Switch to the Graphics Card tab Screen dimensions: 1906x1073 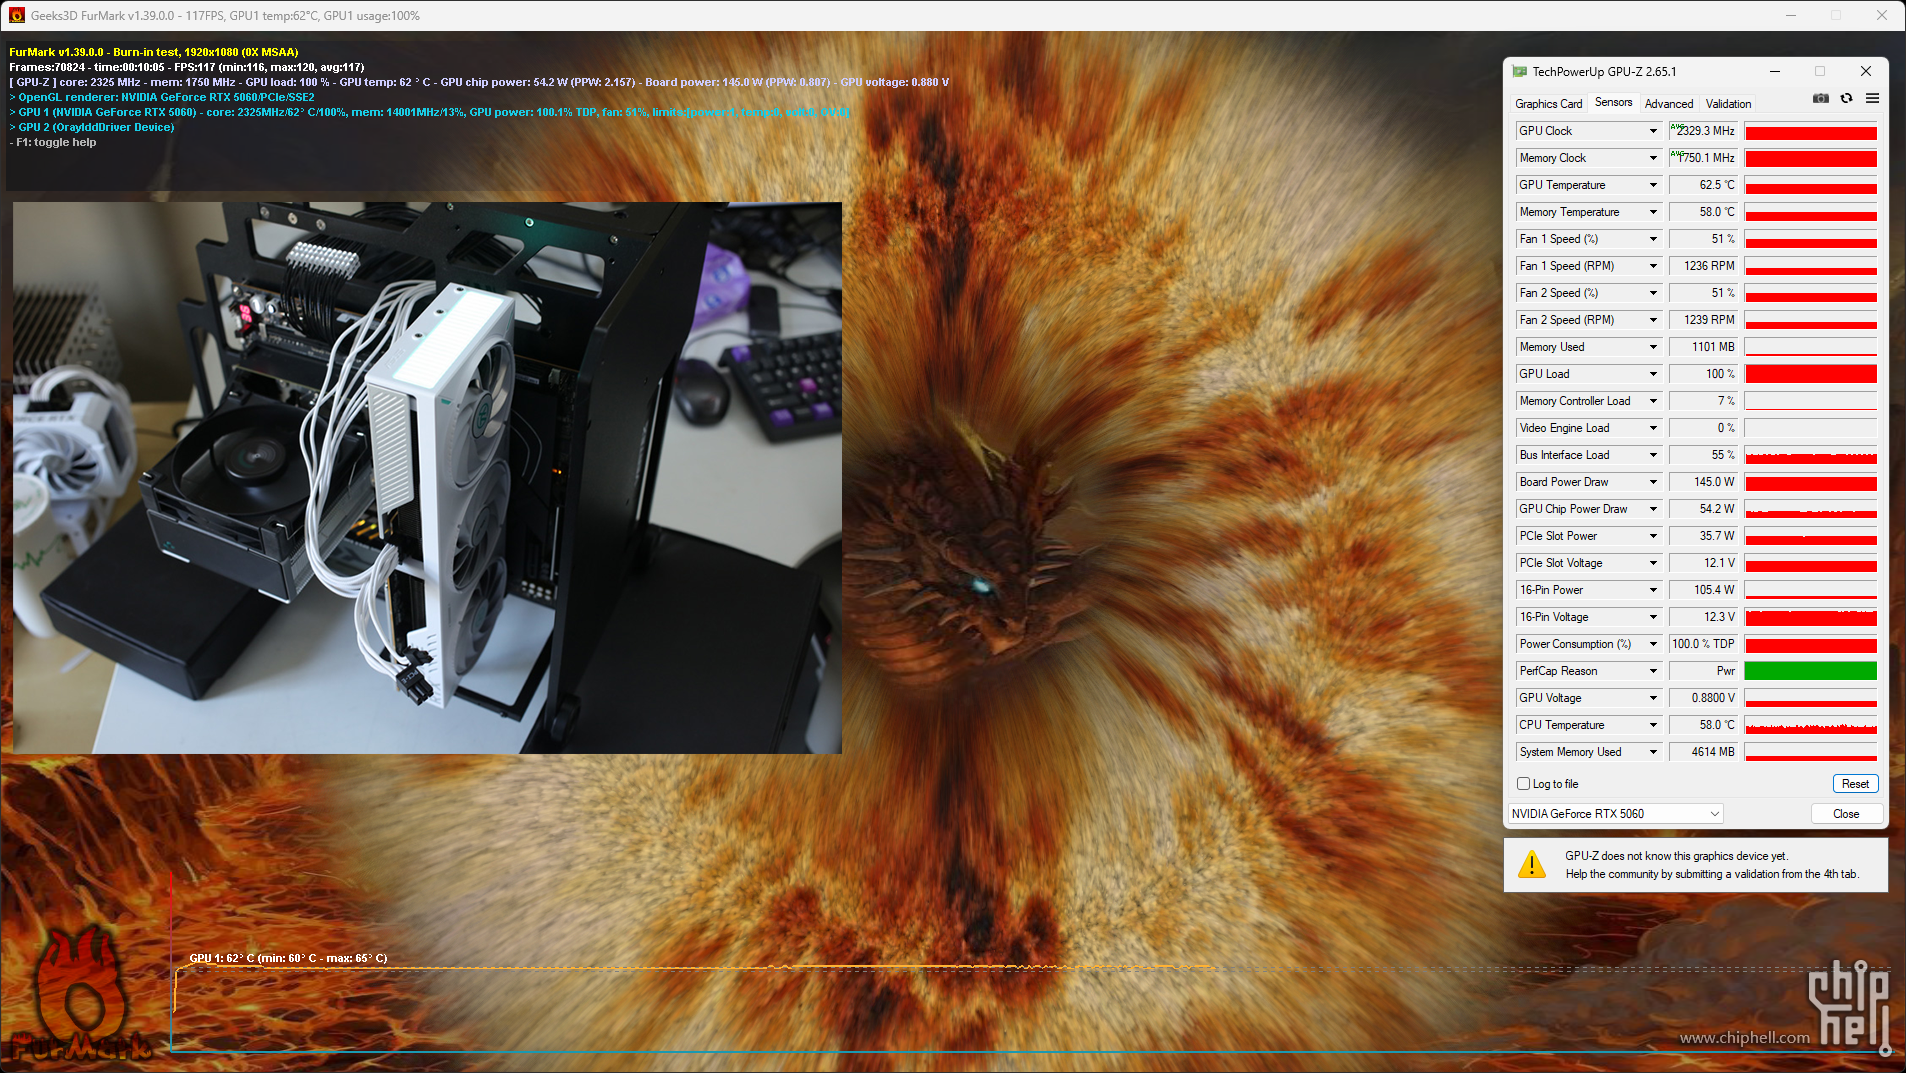1548,104
